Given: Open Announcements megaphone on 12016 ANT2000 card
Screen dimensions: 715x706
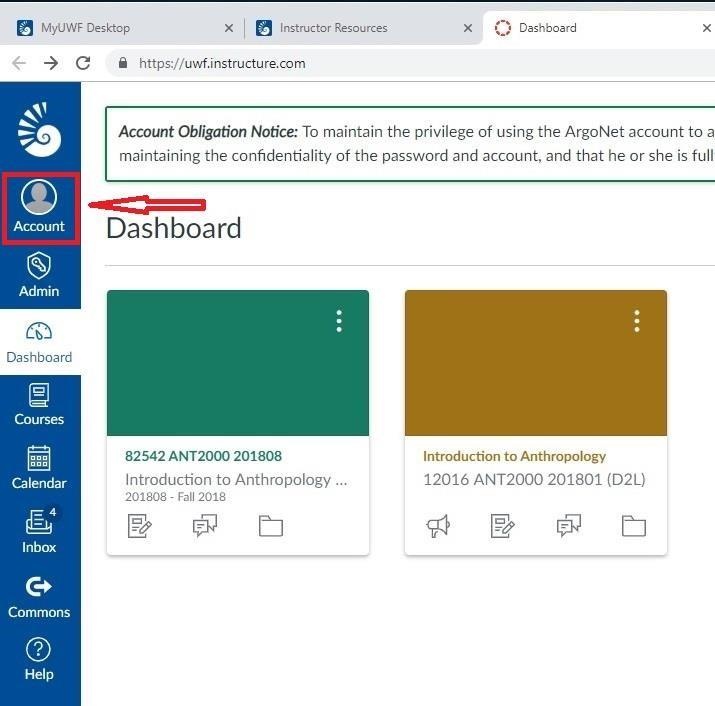Looking at the screenshot, I should click(438, 526).
